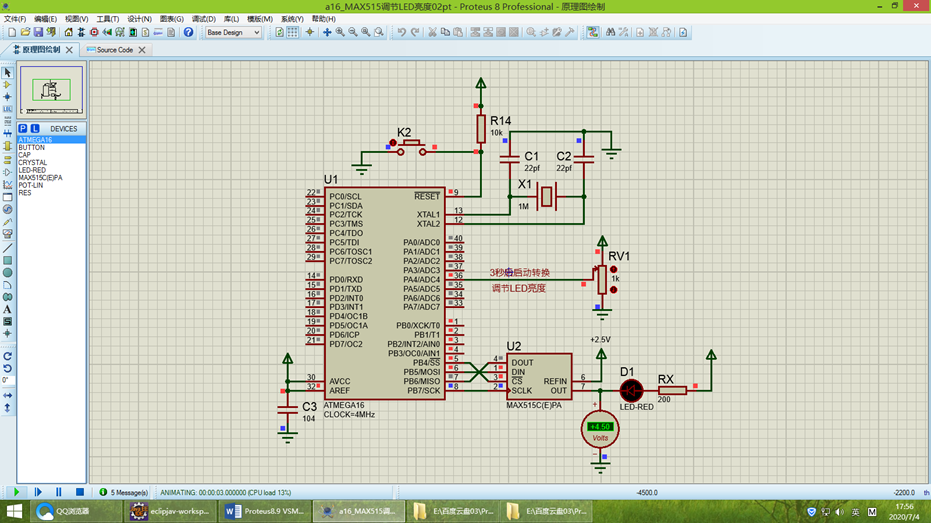Click Rotate Clockwise icon
This screenshot has width=931, height=524.
pos(7,357)
